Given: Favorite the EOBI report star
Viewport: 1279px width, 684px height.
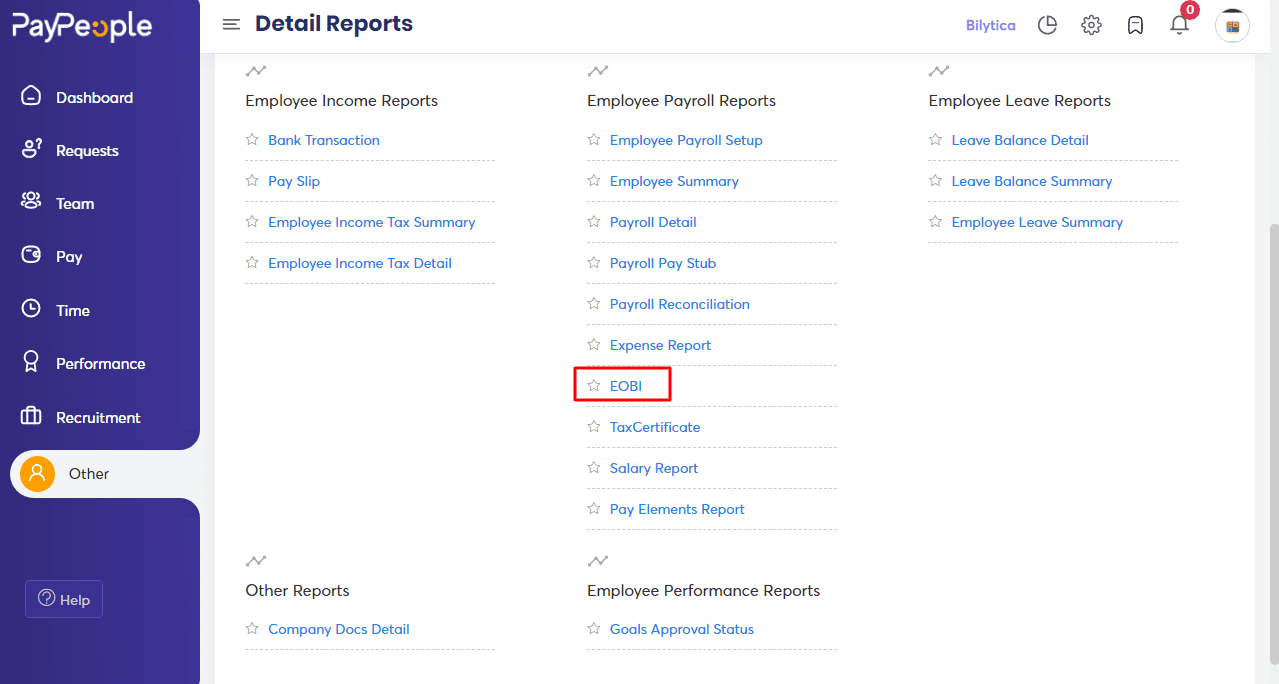Looking at the screenshot, I should tap(594, 385).
